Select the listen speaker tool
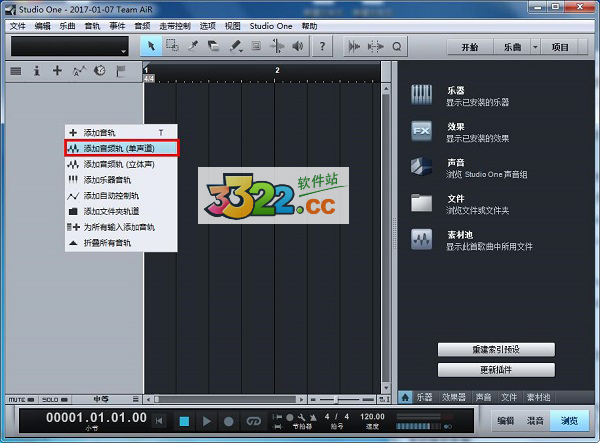 pos(298,46)
